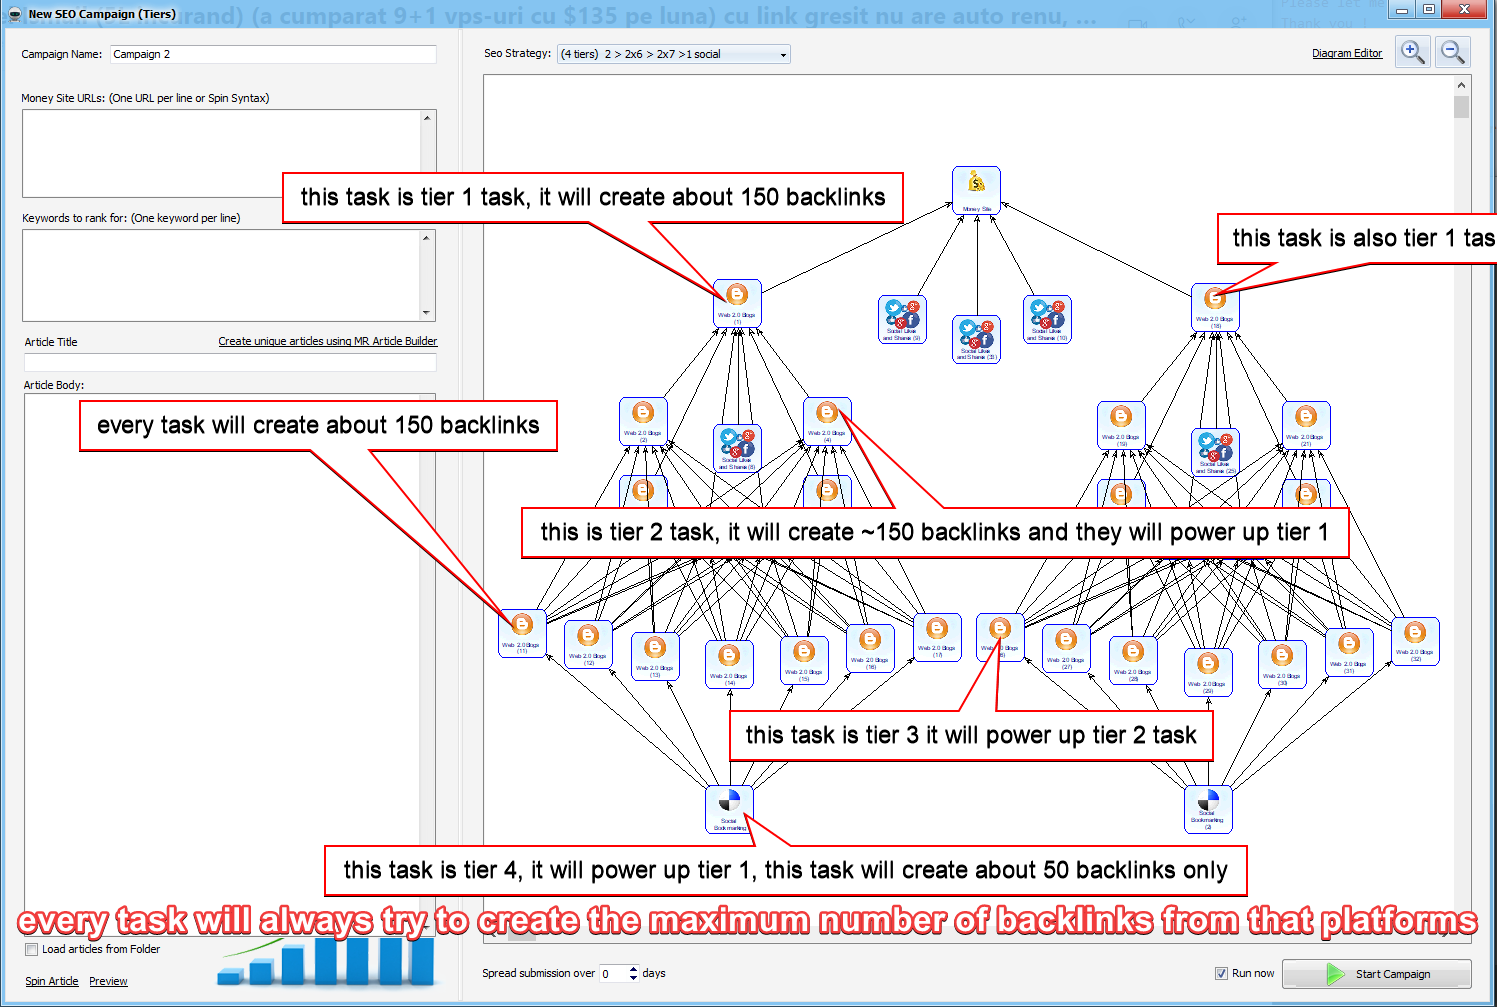Choose the Web 2.0 Blogs (15) node
Image resolution: width=1497 pixels, height=1007 pixels.
click(x=804, y=661)
